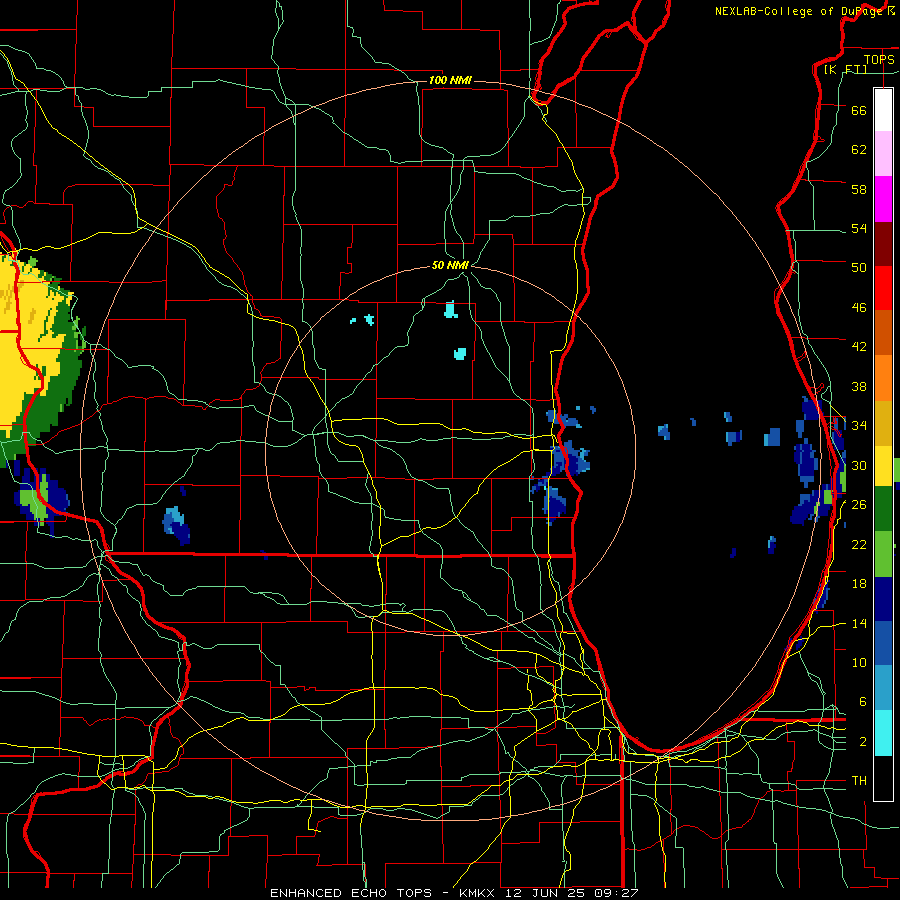The height and width of the screenshot is (900, 900).
Task: Click the 50 NMI range ring label
Action: click(450, 265)
